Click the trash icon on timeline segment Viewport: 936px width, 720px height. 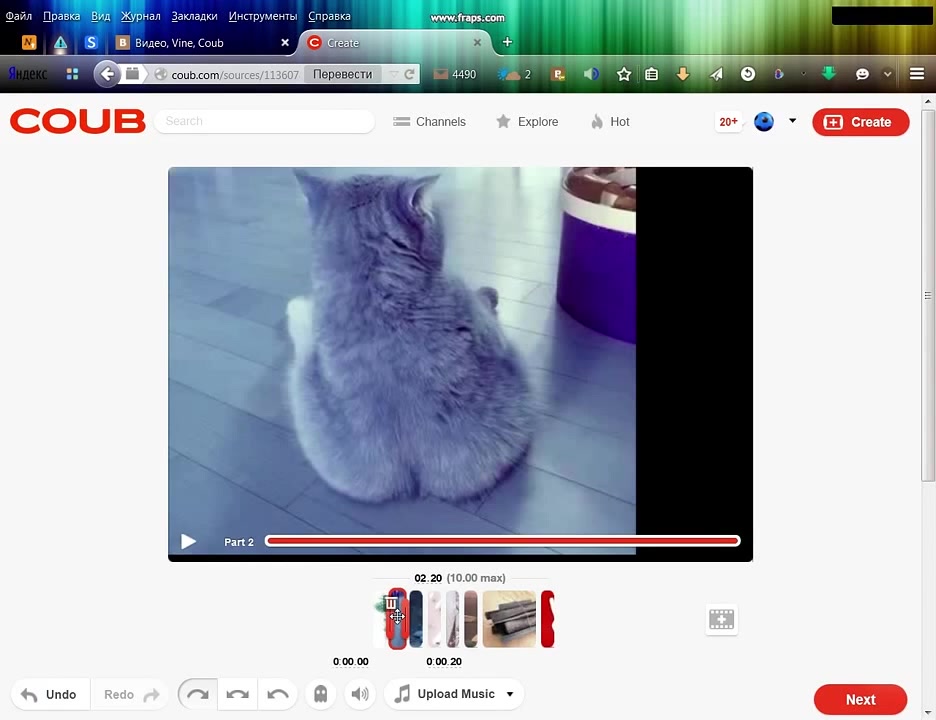391,603
